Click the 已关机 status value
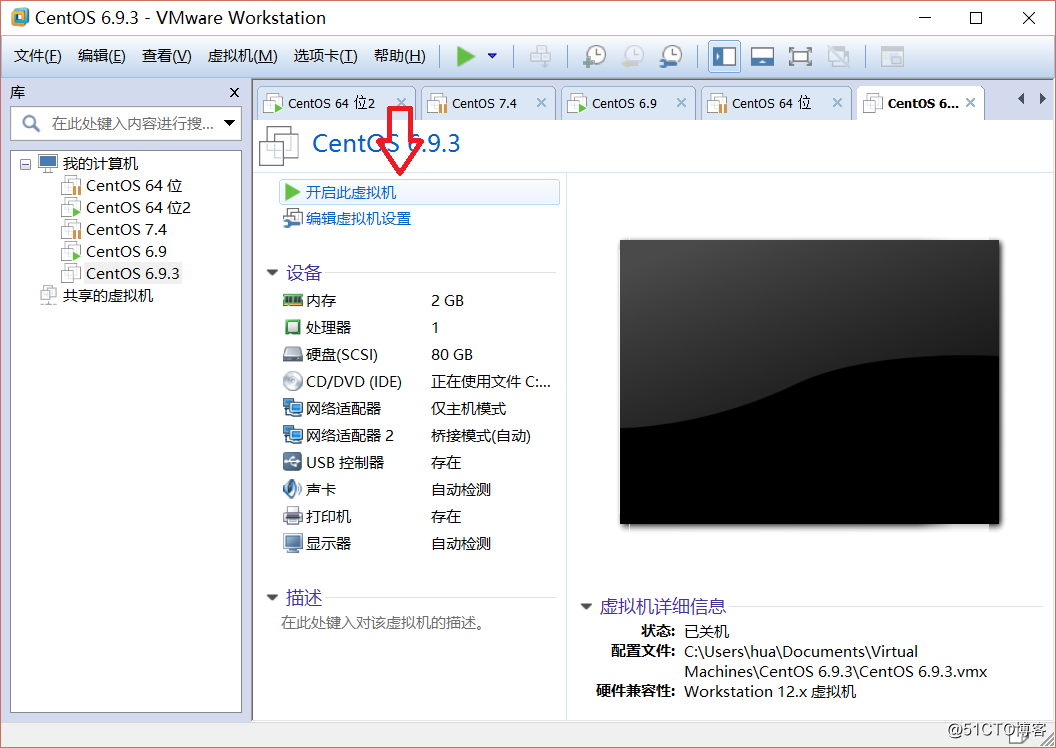 click(x=706, y=632)
